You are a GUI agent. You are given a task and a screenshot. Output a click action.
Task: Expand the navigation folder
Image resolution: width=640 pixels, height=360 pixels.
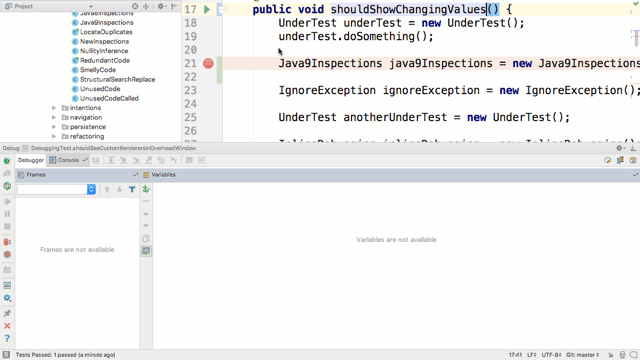tap(54, 117)
